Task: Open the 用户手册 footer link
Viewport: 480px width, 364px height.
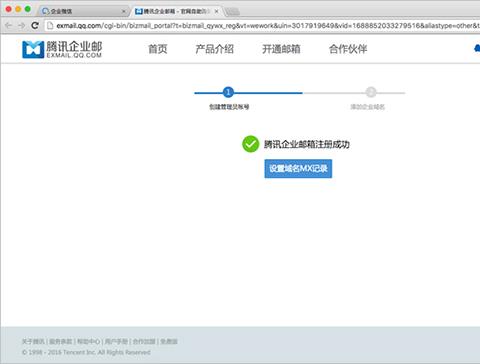Action: [x=116, y=341]
